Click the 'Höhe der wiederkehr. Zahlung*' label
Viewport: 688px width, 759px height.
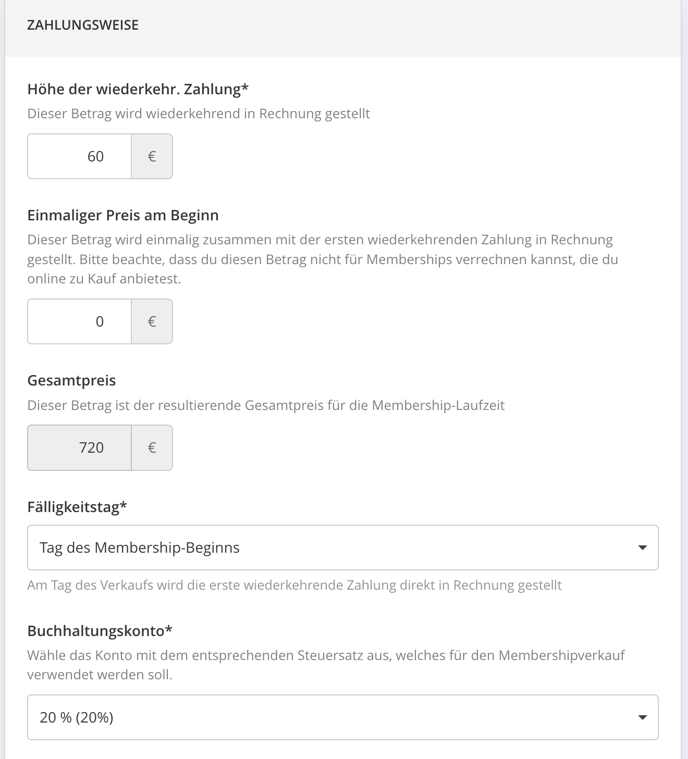pyautogui.click(x=138, y=89)
